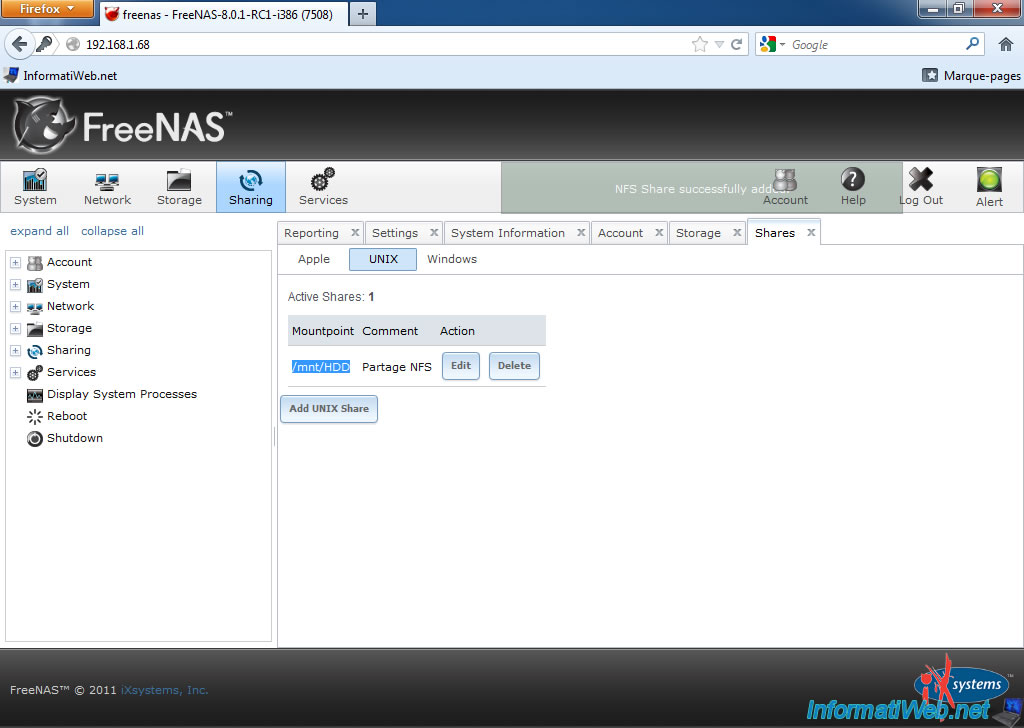Viewport: 1024px width, 728px height.
Task: Open Marque-pages bookmarks icon
Action: coord(929,75)
